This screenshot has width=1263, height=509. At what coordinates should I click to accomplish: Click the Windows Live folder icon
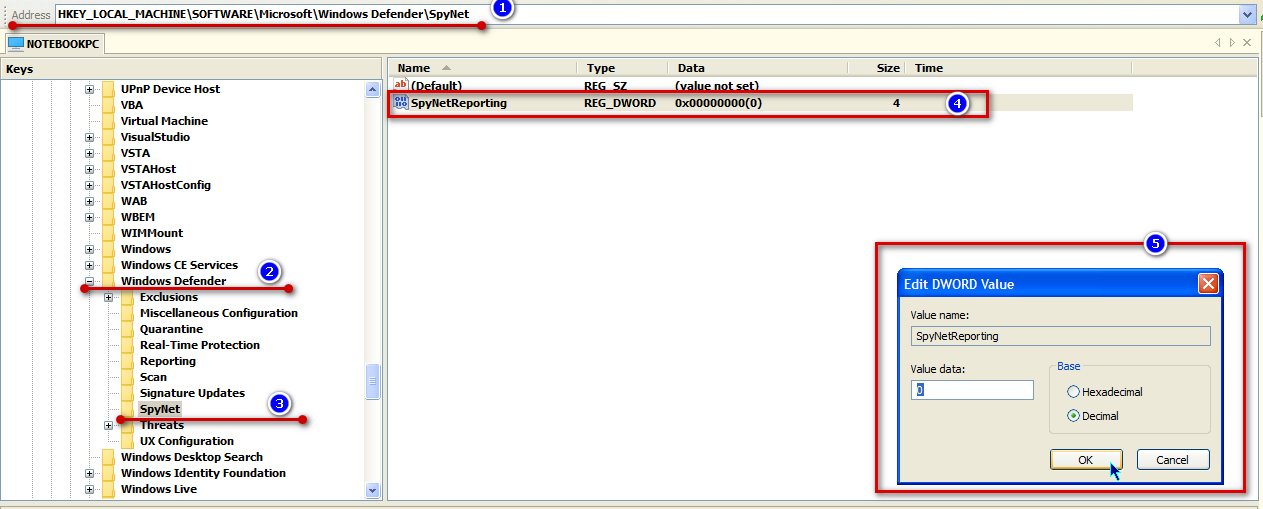(x=108, y=489)
